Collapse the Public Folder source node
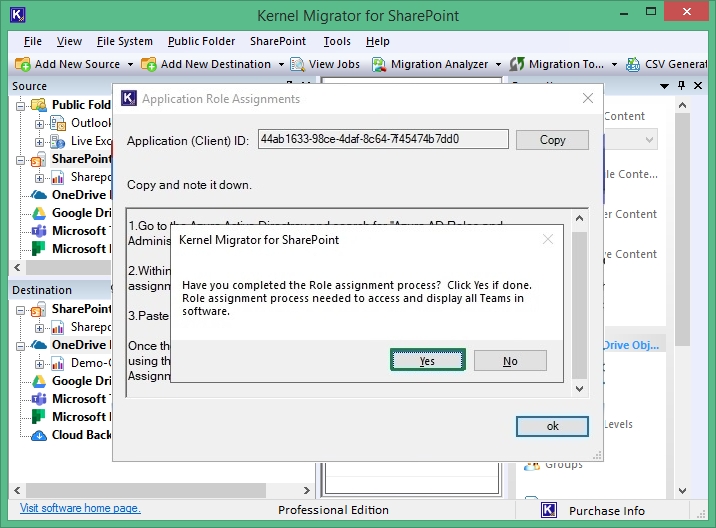Image resolution: width=716 pixels, height=528 pixels. coord(21,106)
